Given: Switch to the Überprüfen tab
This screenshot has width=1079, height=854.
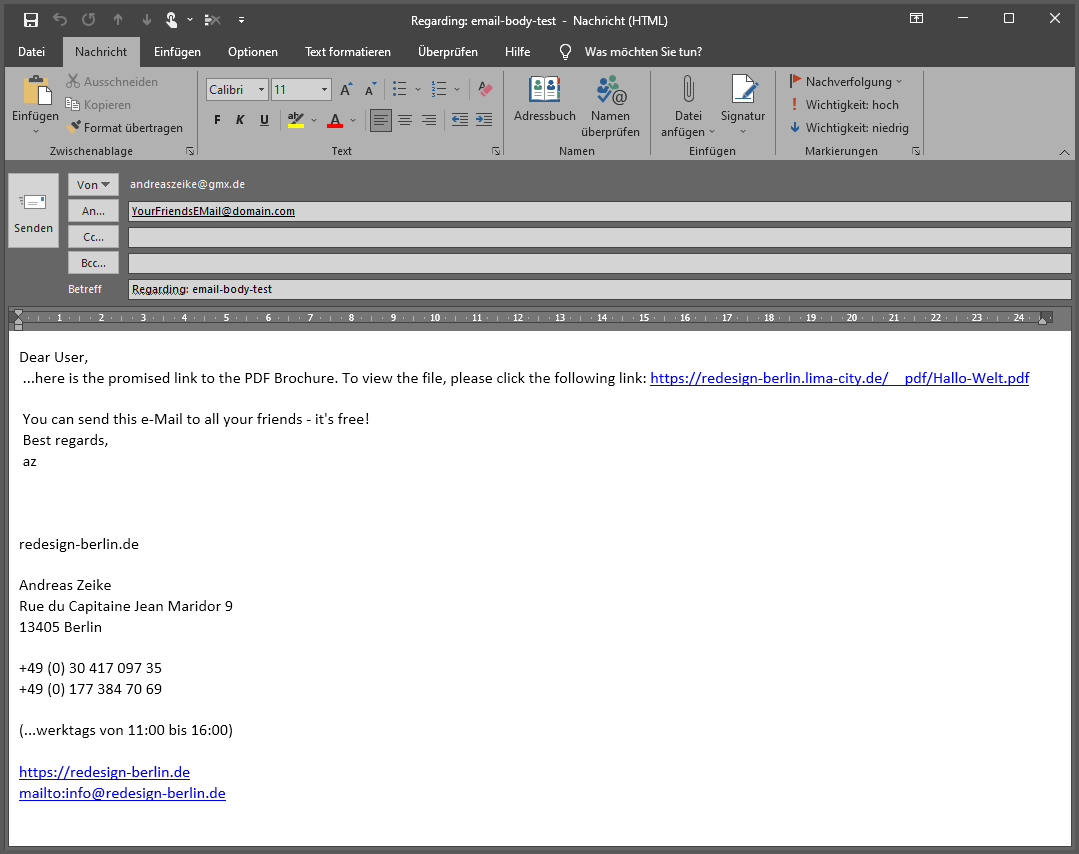Looking at the screenshot, I should [x=448, y=52].
